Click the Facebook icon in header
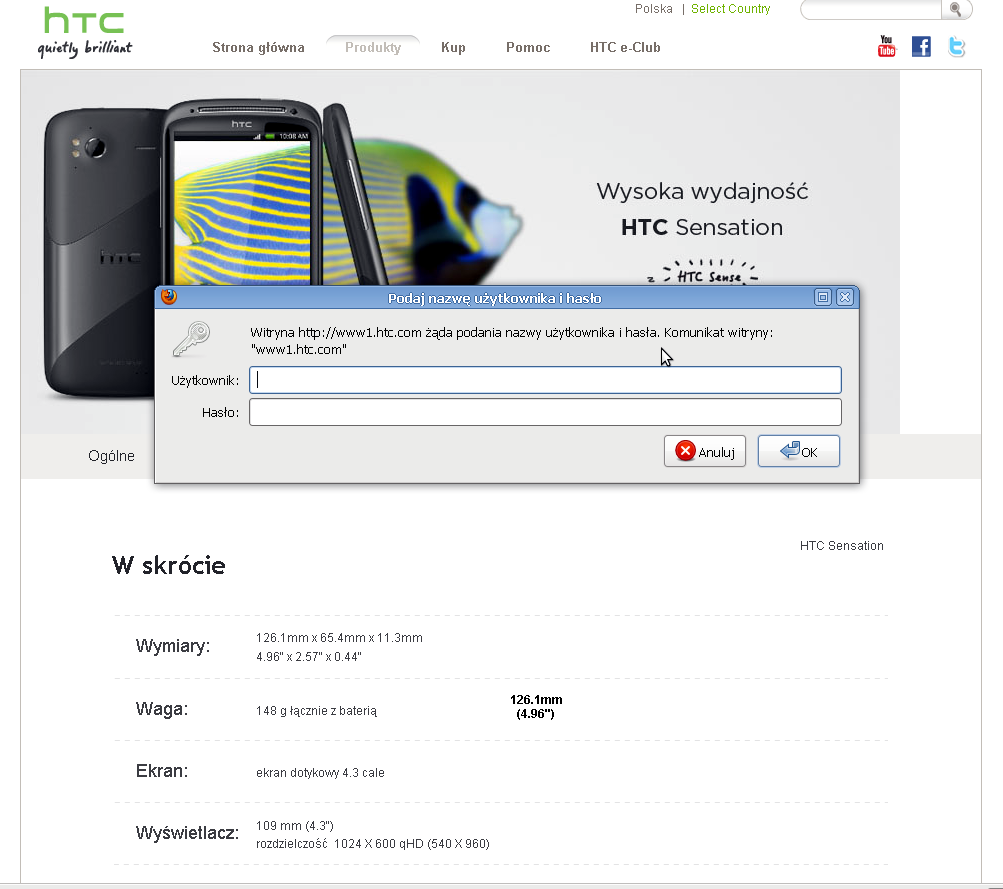The width and height of the screenshot is (1003, 889). coord(921,46)
